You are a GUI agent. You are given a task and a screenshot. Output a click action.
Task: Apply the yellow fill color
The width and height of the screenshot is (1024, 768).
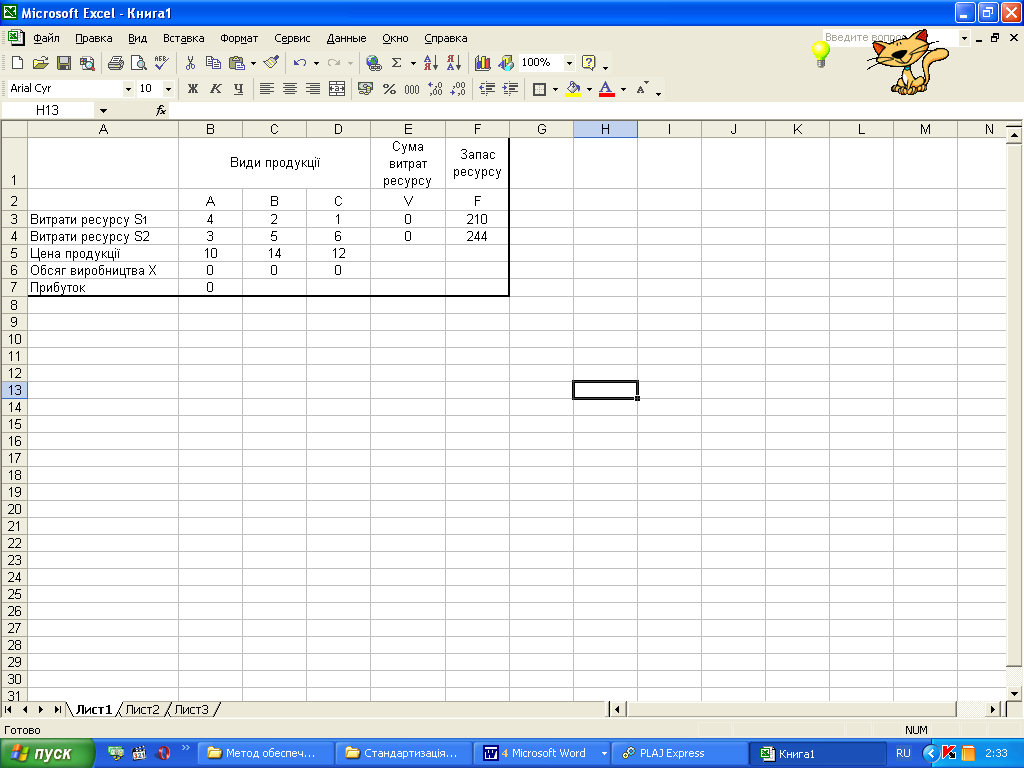573,89
